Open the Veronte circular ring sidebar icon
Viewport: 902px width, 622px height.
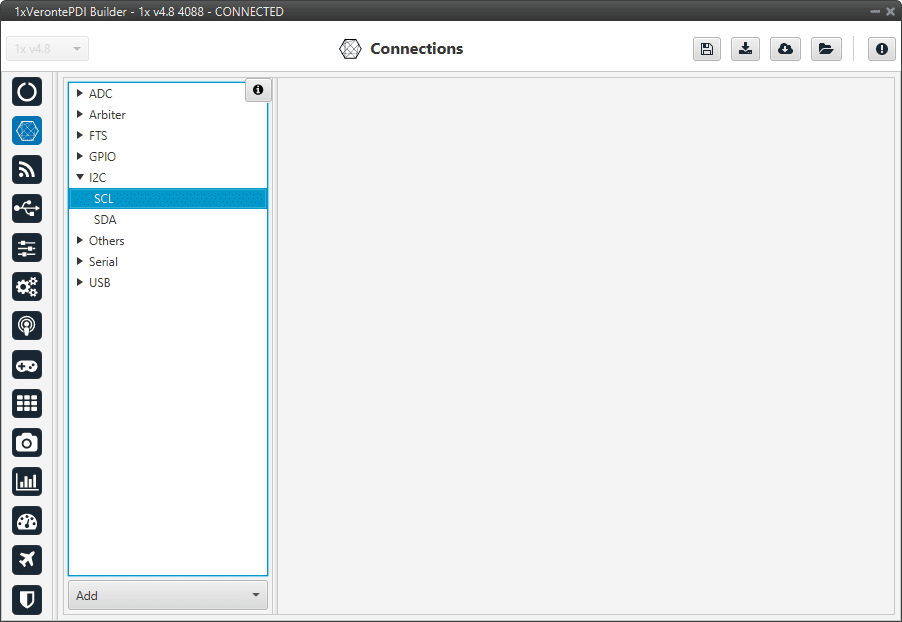(27, 91)
